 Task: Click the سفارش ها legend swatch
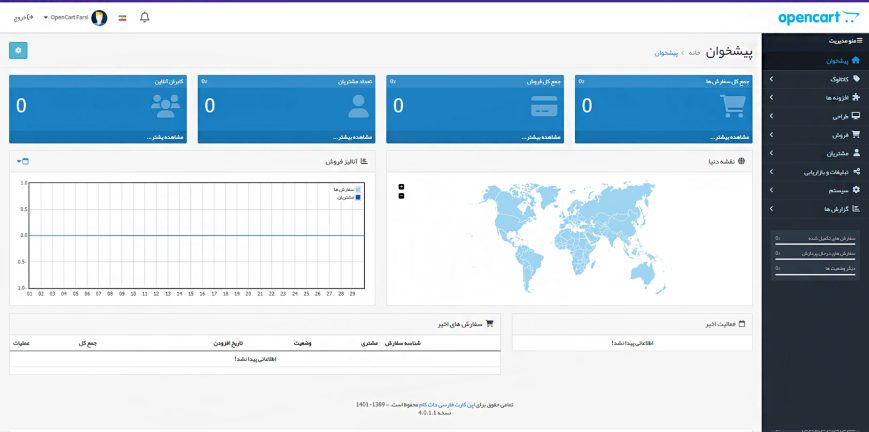[x=357, y=190]
